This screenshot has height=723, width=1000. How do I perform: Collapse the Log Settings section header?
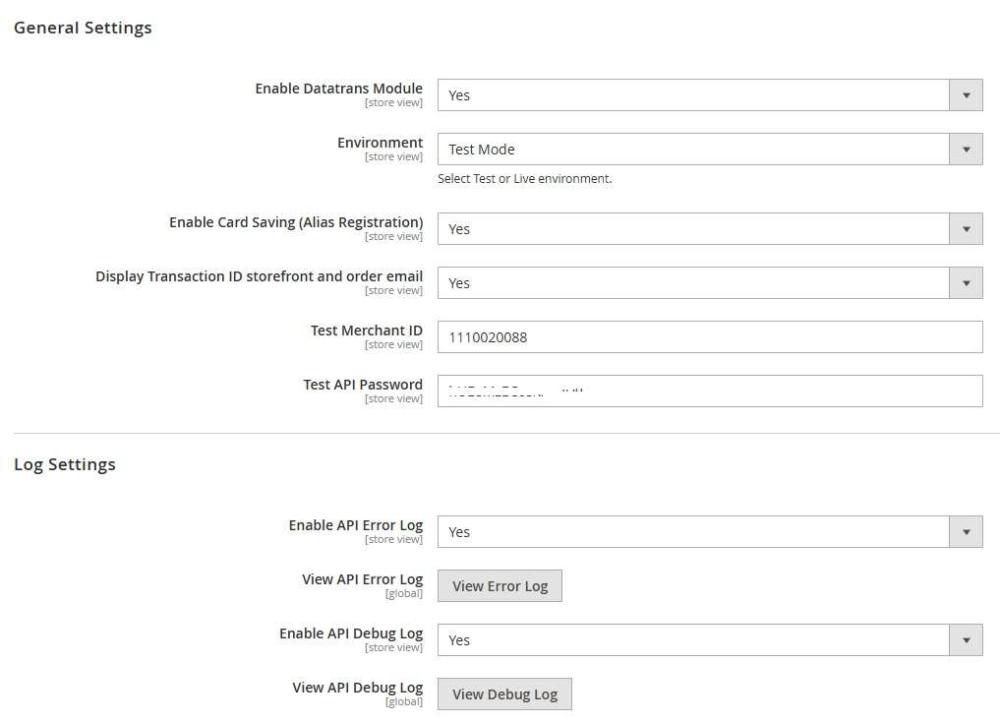click(x=64, y=465)
